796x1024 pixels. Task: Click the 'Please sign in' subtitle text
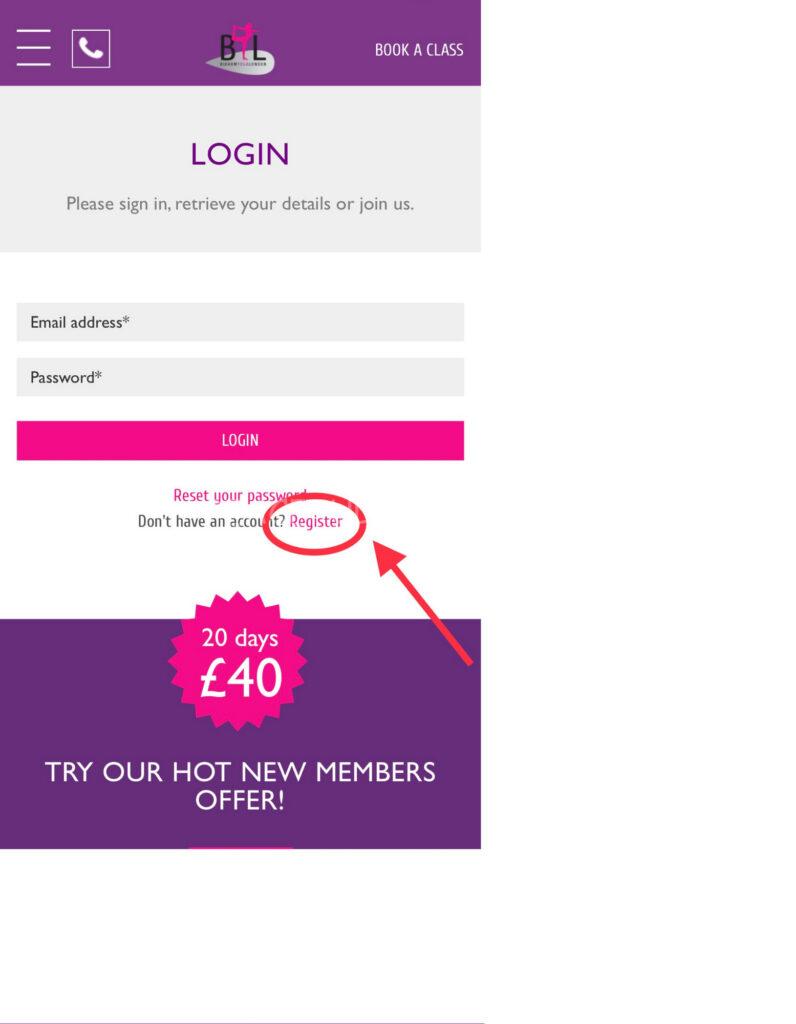tap(240, 204)
